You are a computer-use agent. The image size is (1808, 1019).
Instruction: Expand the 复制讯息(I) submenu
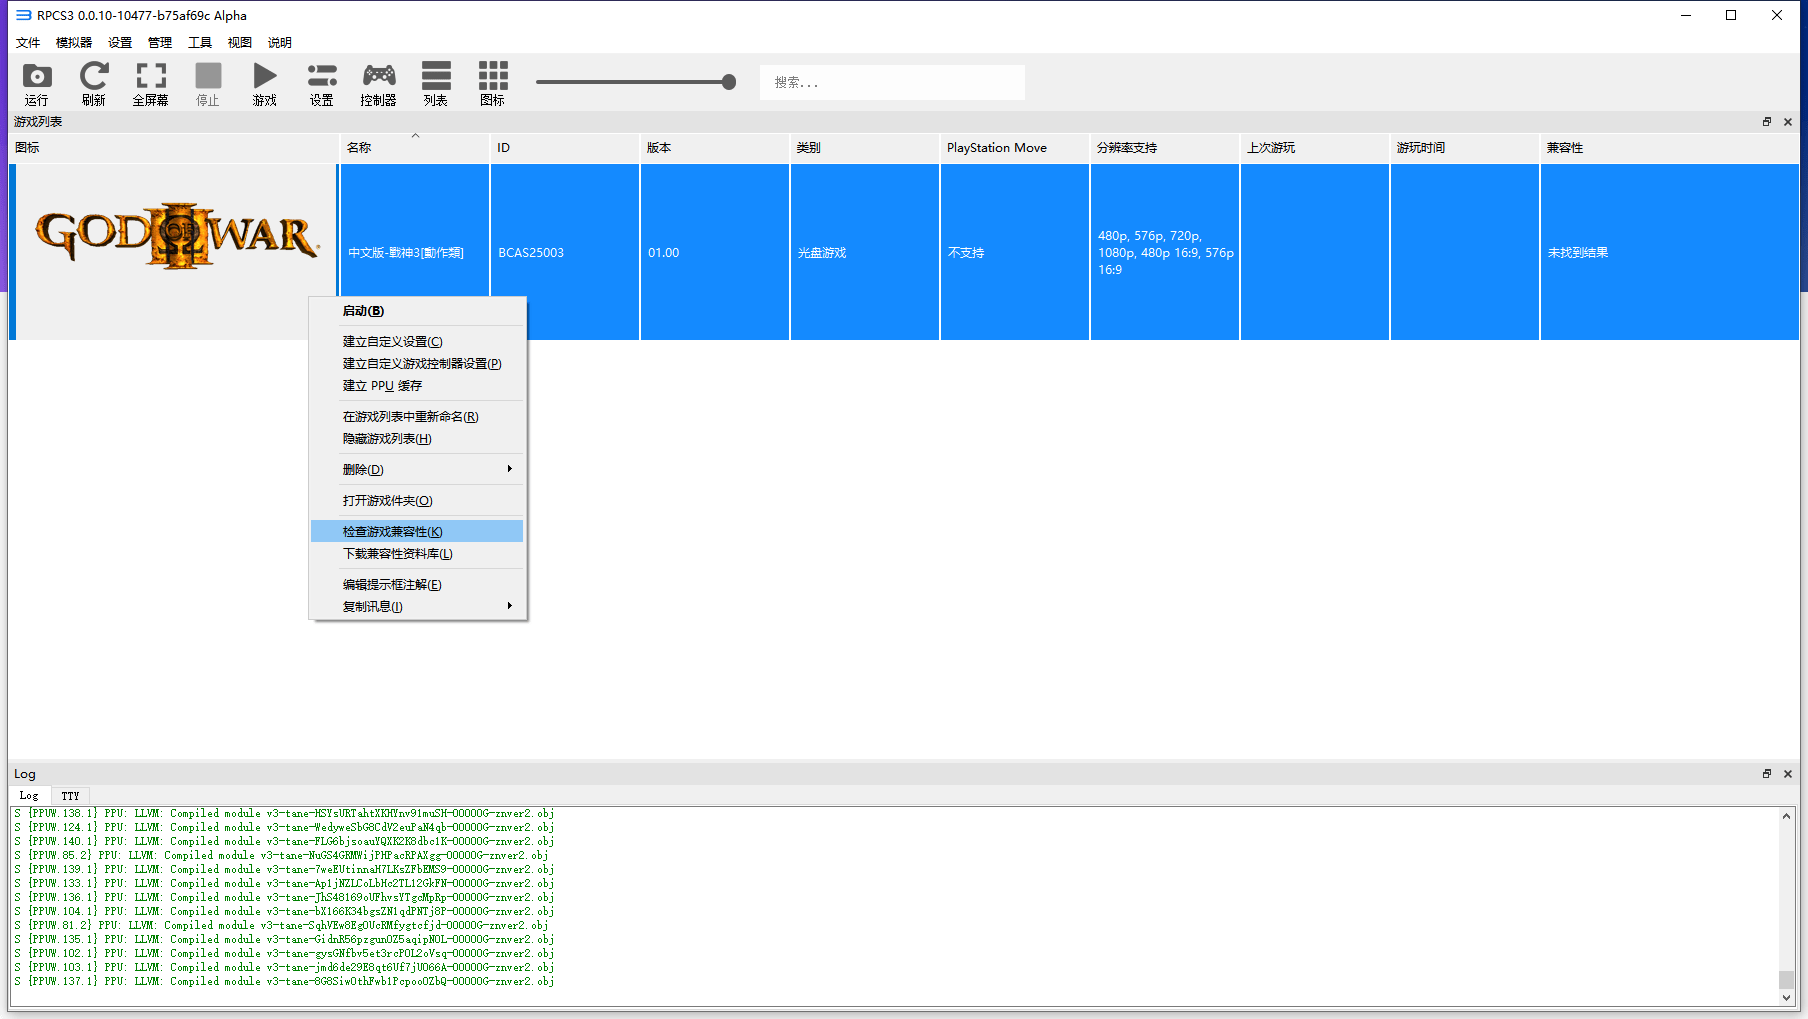point(418,607)
